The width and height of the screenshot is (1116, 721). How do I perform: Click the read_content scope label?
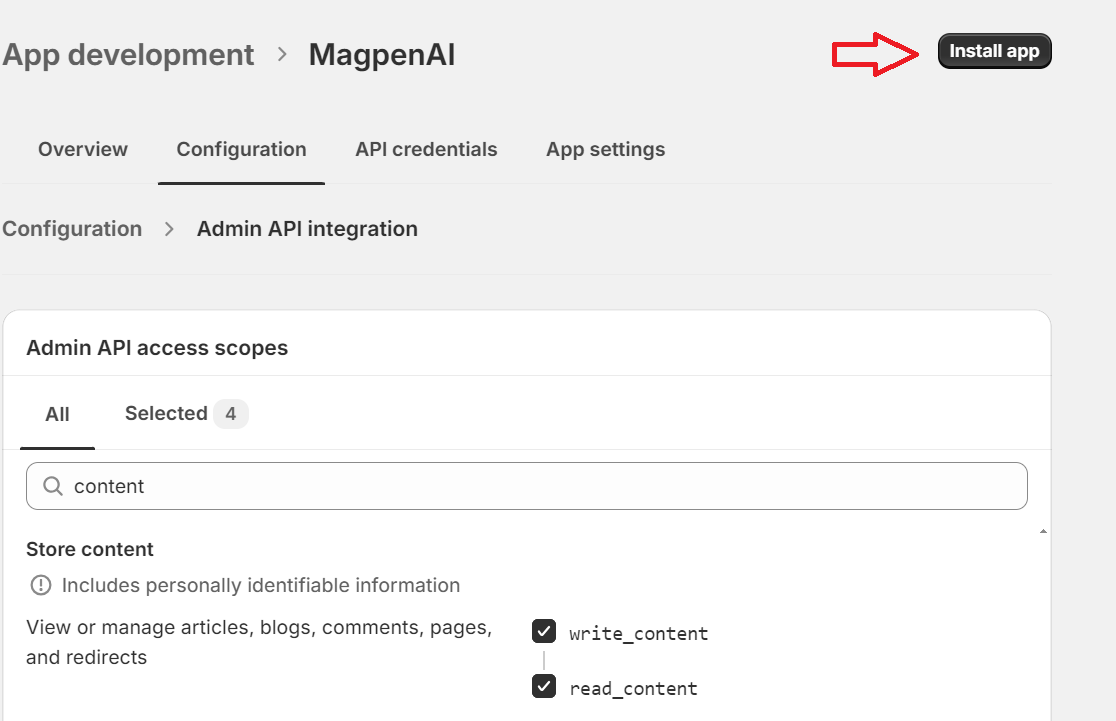click(x=633, y=688)
